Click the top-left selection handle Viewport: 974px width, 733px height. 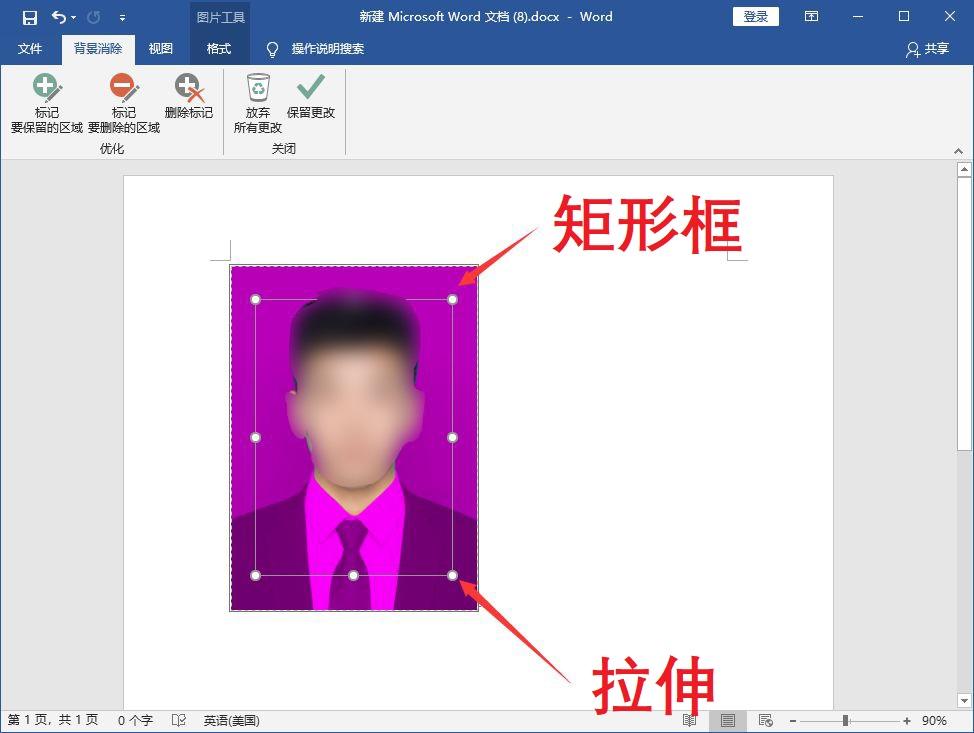pyautogui.click(x=255, y=299)
